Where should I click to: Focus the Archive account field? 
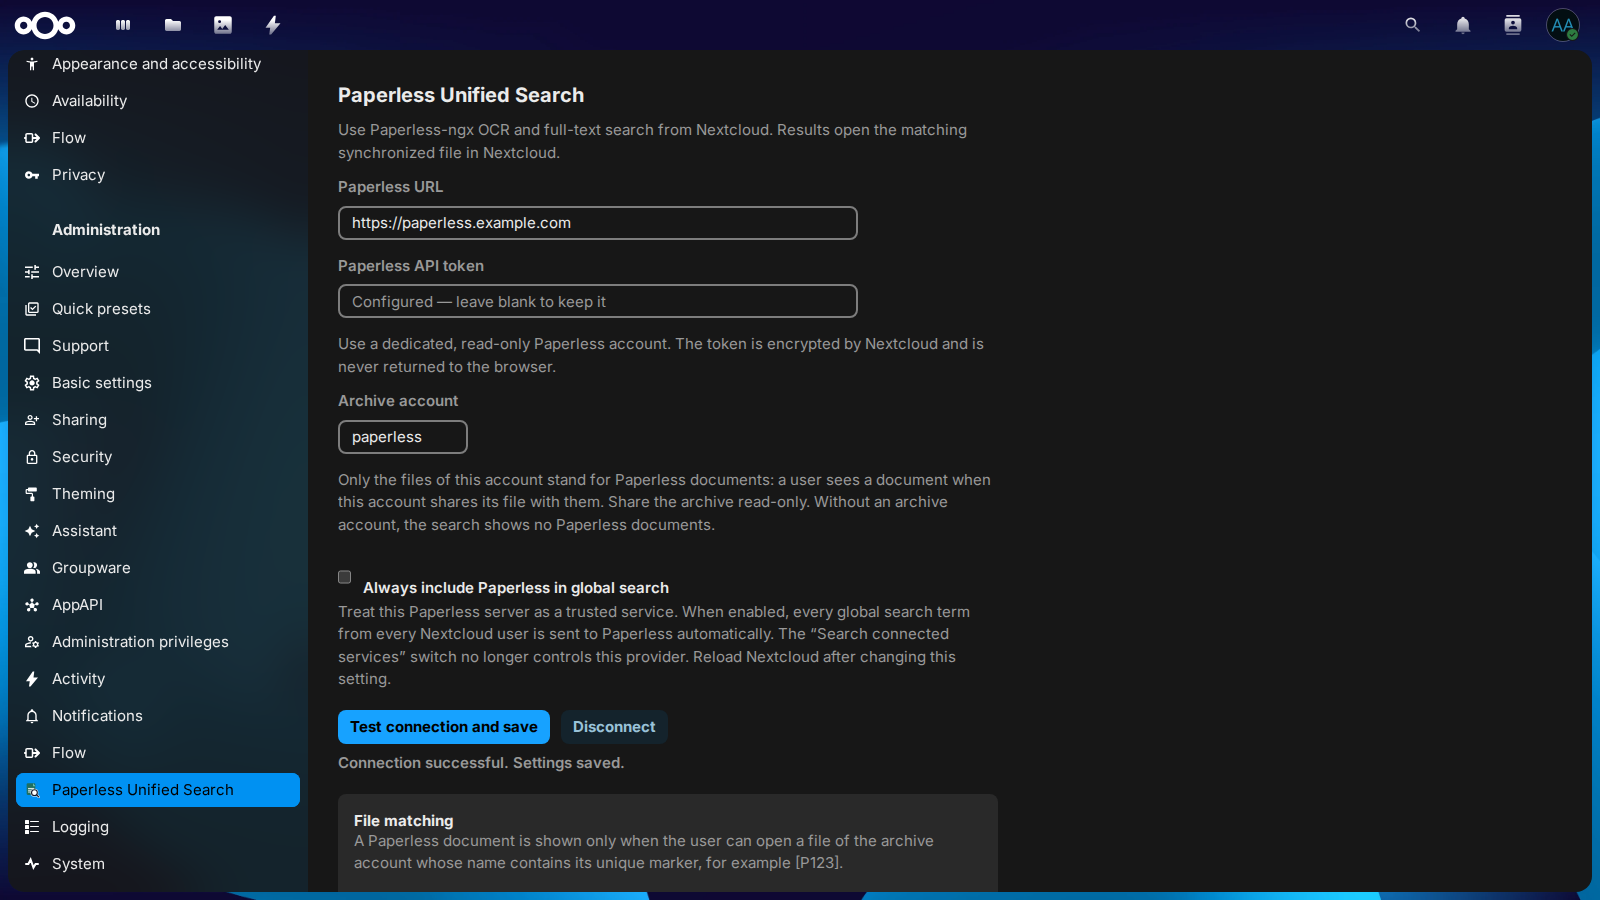403,437
